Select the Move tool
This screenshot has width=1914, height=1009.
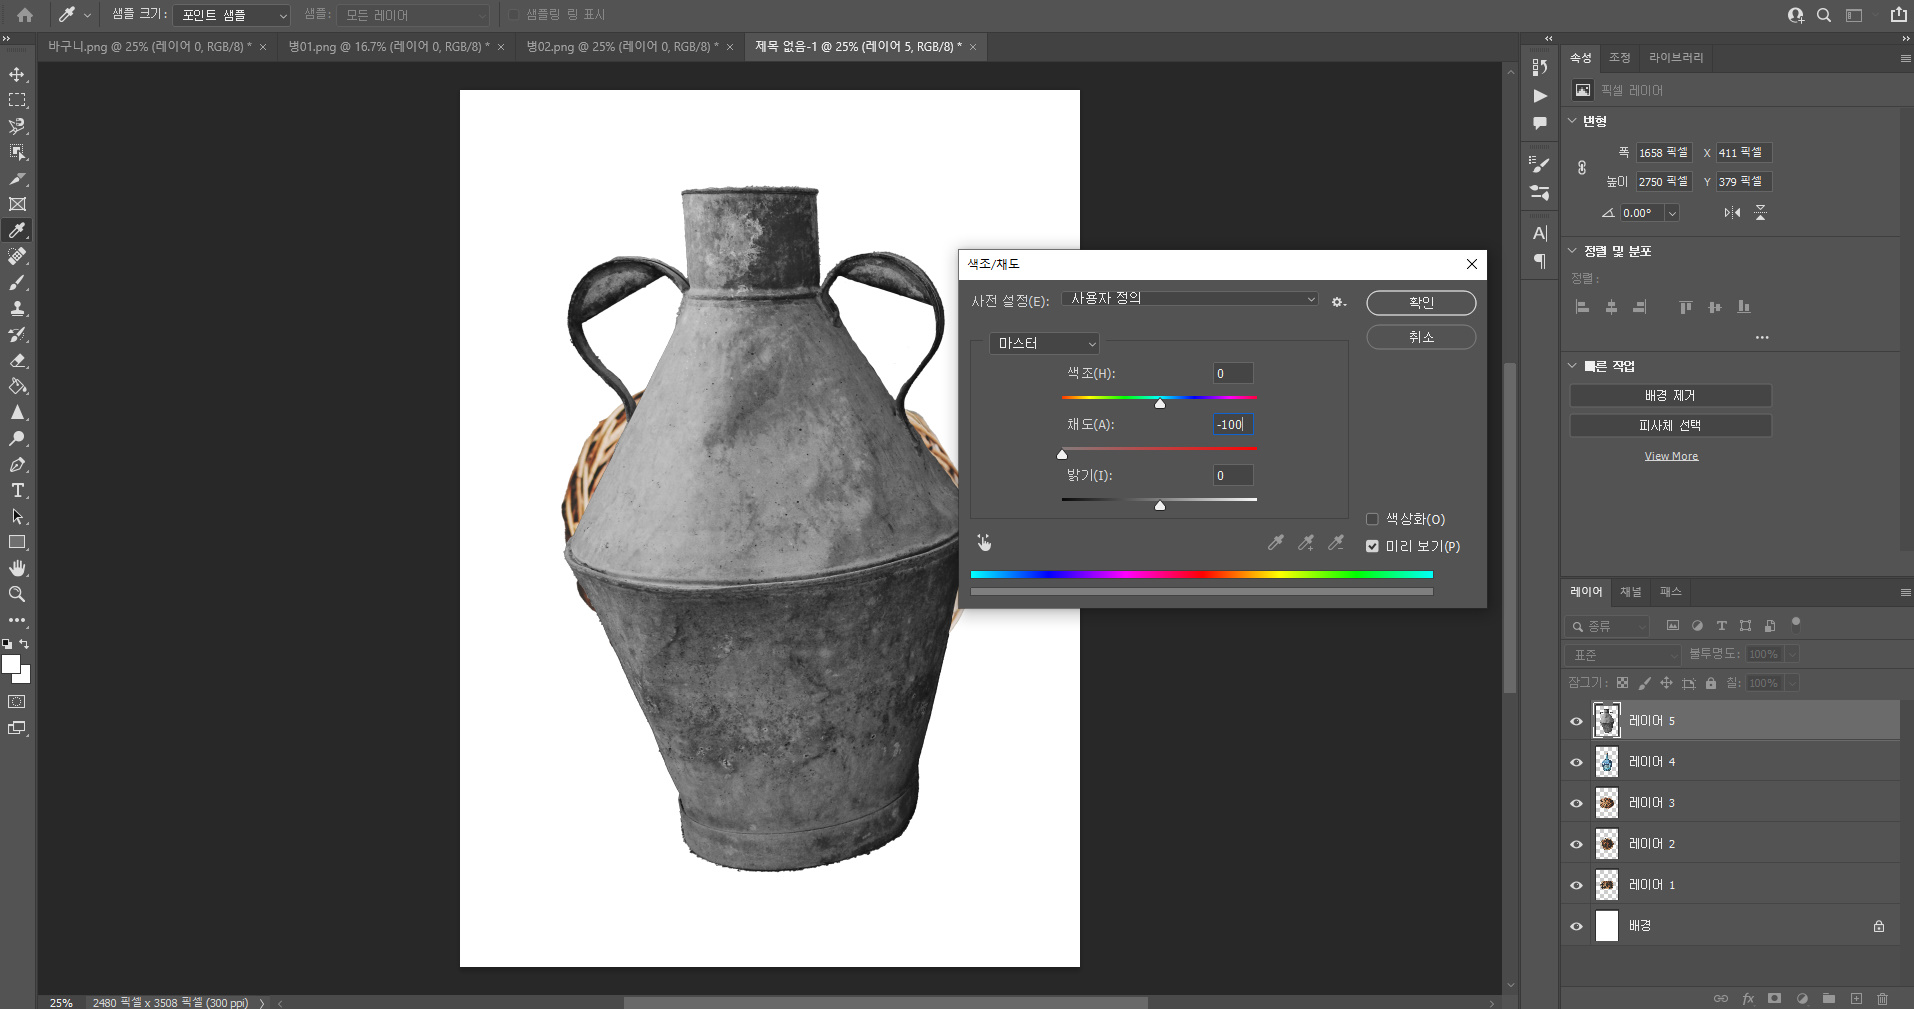pyautogui.click(x=17, y=75)
